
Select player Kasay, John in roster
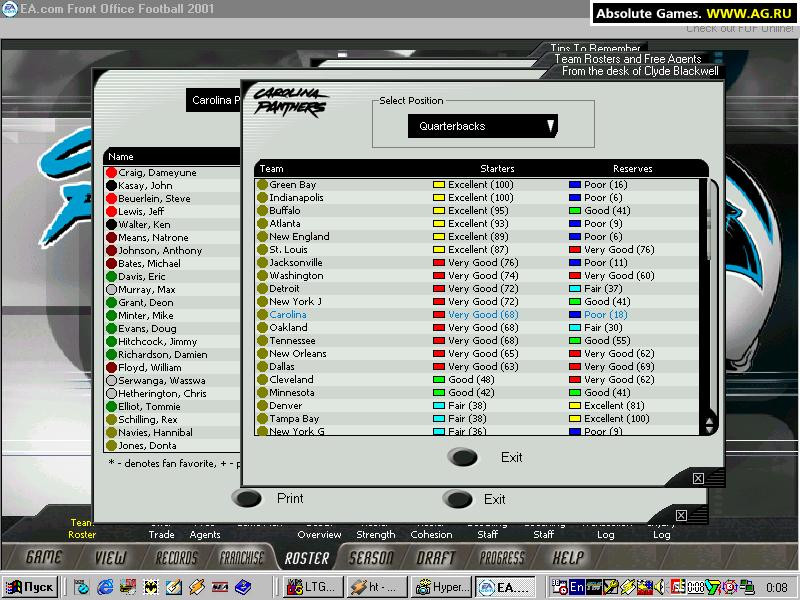click(145, 186)
